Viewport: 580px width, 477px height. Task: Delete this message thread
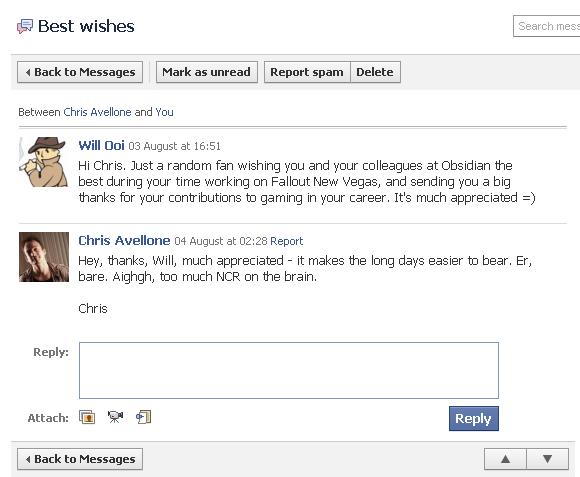tap(375, 72)
